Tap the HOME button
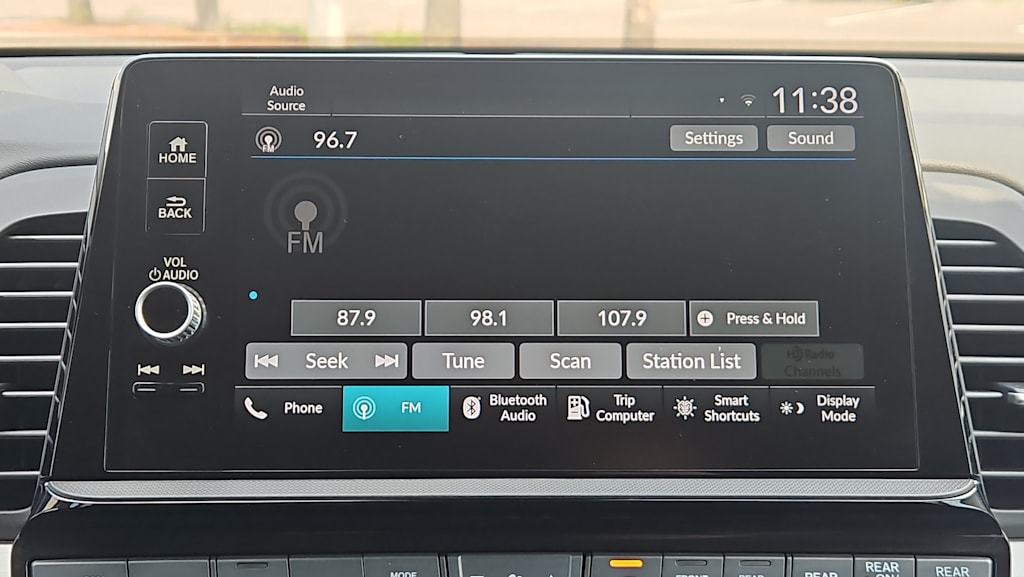 [177, 150]
